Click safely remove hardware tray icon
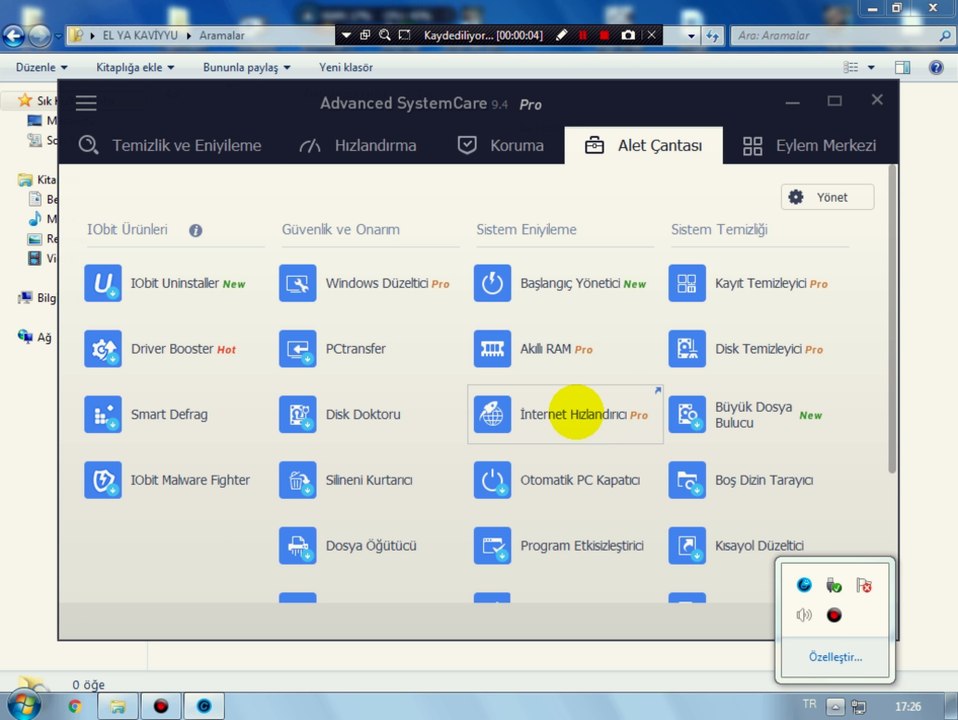This screenshot has width=958, height=720. tap(834, 585)
